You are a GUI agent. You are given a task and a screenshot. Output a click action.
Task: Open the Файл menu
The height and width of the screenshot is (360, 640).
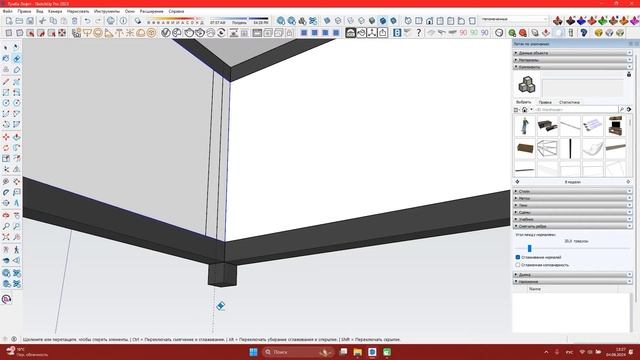click(7, 11)
